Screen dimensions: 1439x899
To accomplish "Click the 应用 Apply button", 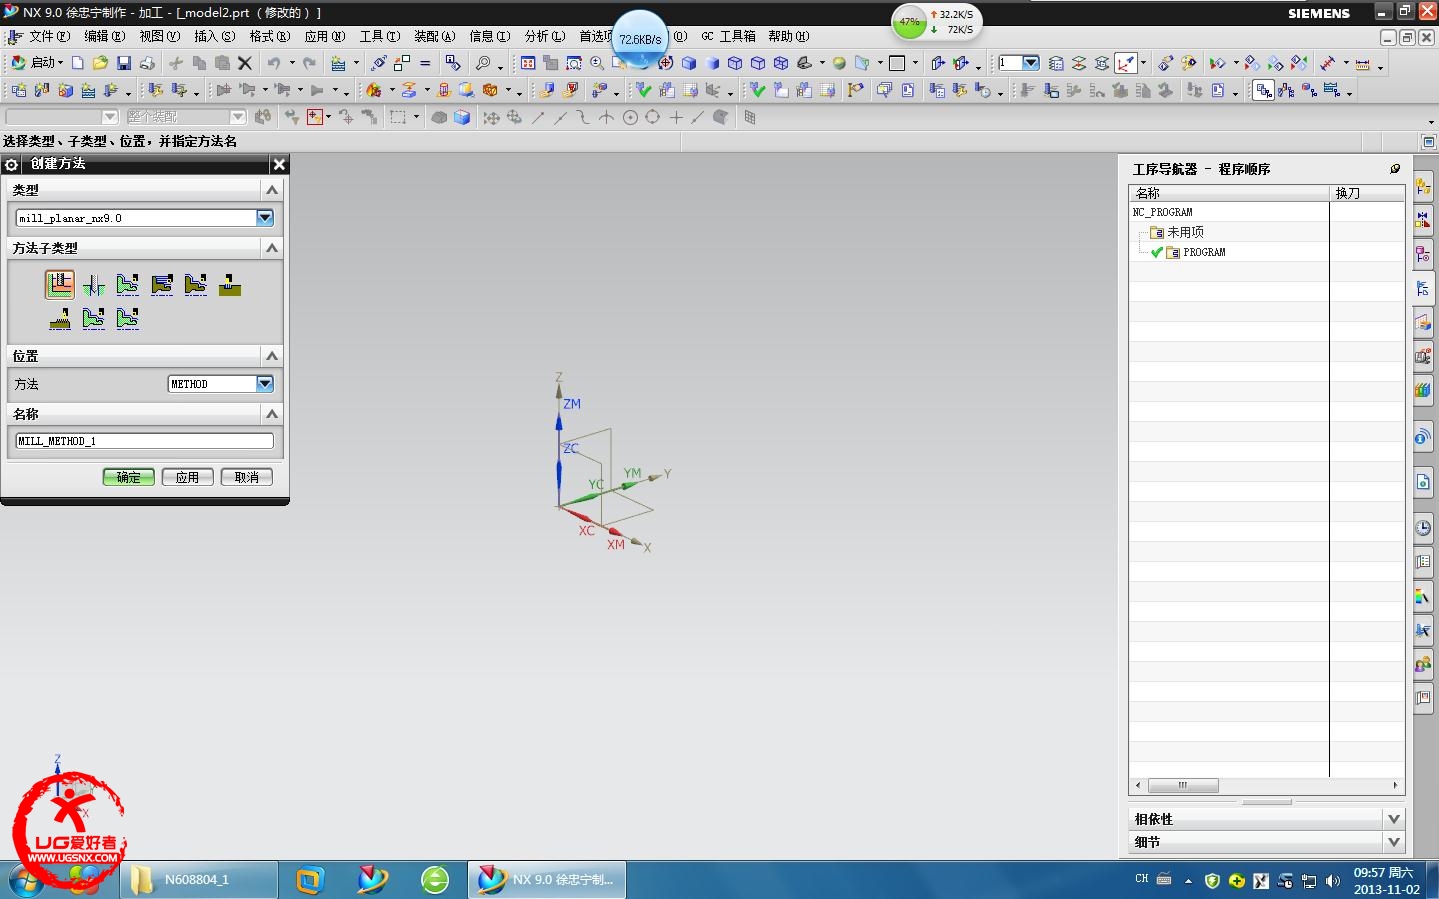I will (188, 477).
